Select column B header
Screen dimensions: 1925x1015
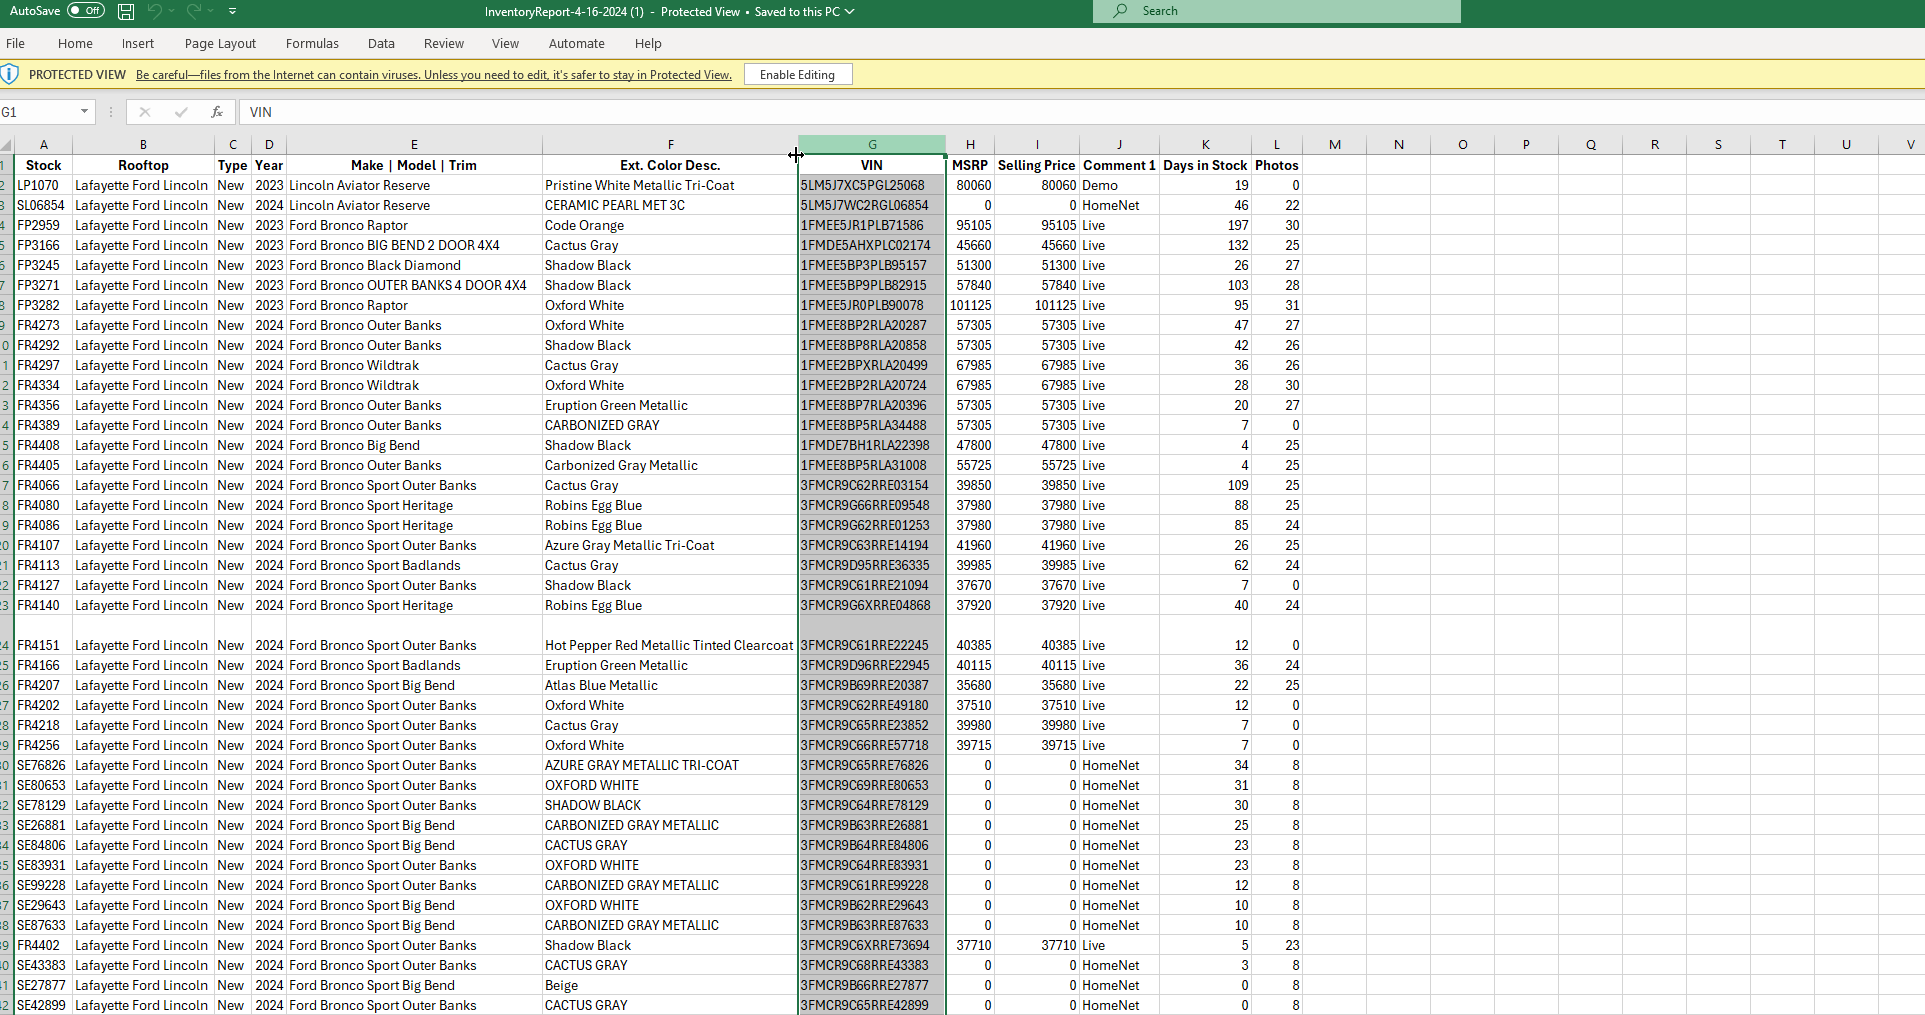143,145
